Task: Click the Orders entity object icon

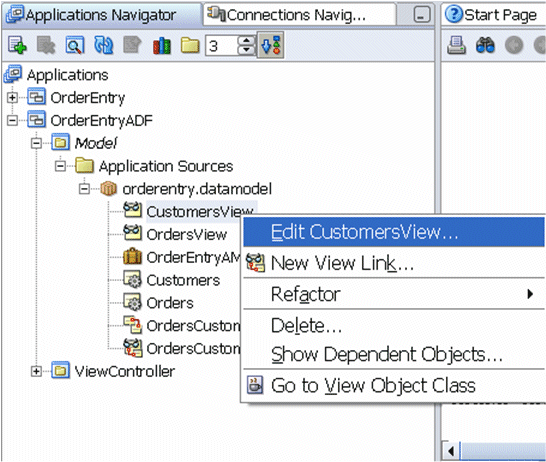Action: point(132,302)
